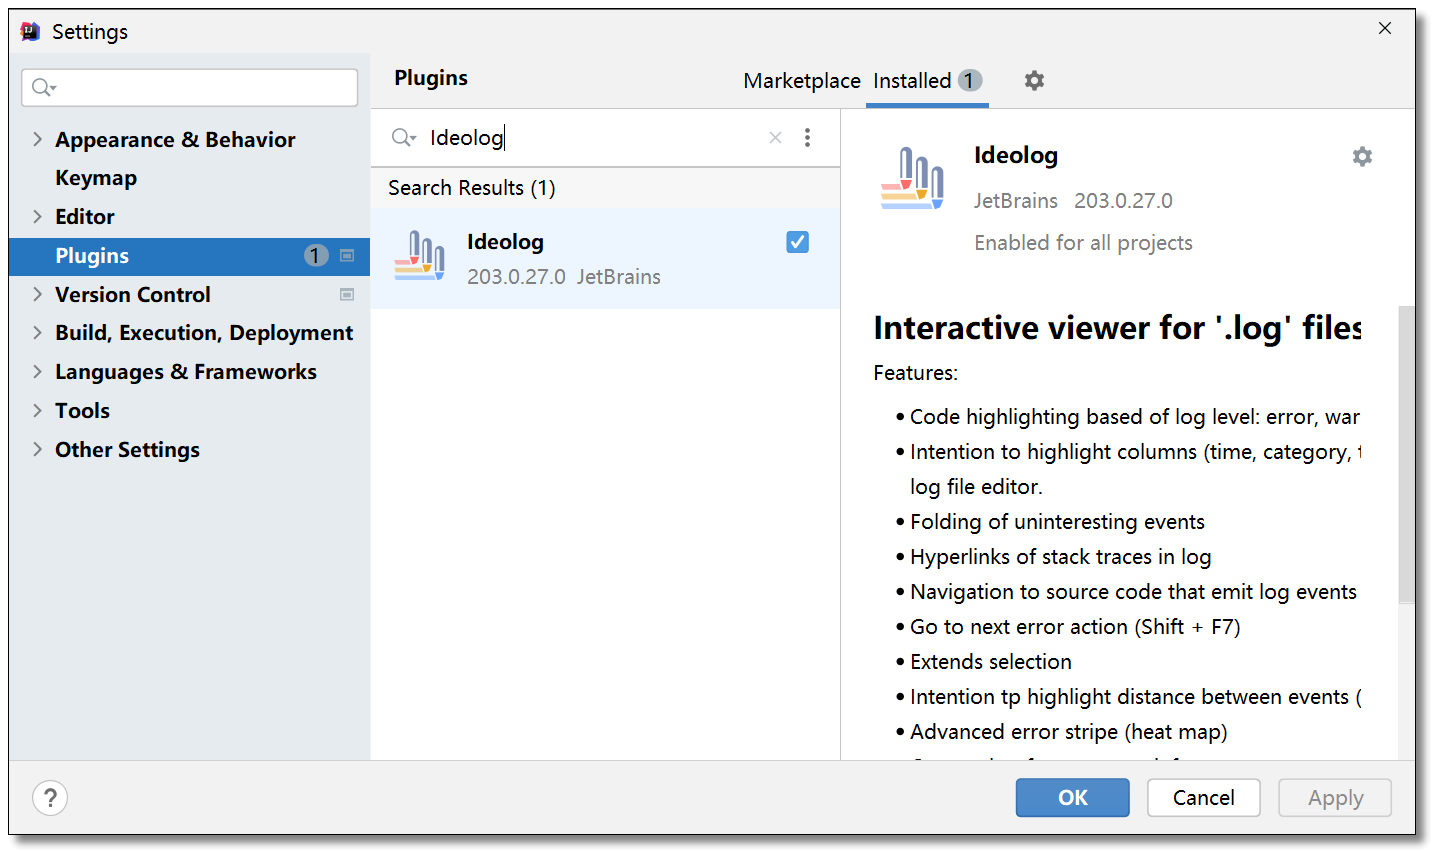Click 'Advanced error stripe (heat map)' bullet

click(x=1068, y=732)
